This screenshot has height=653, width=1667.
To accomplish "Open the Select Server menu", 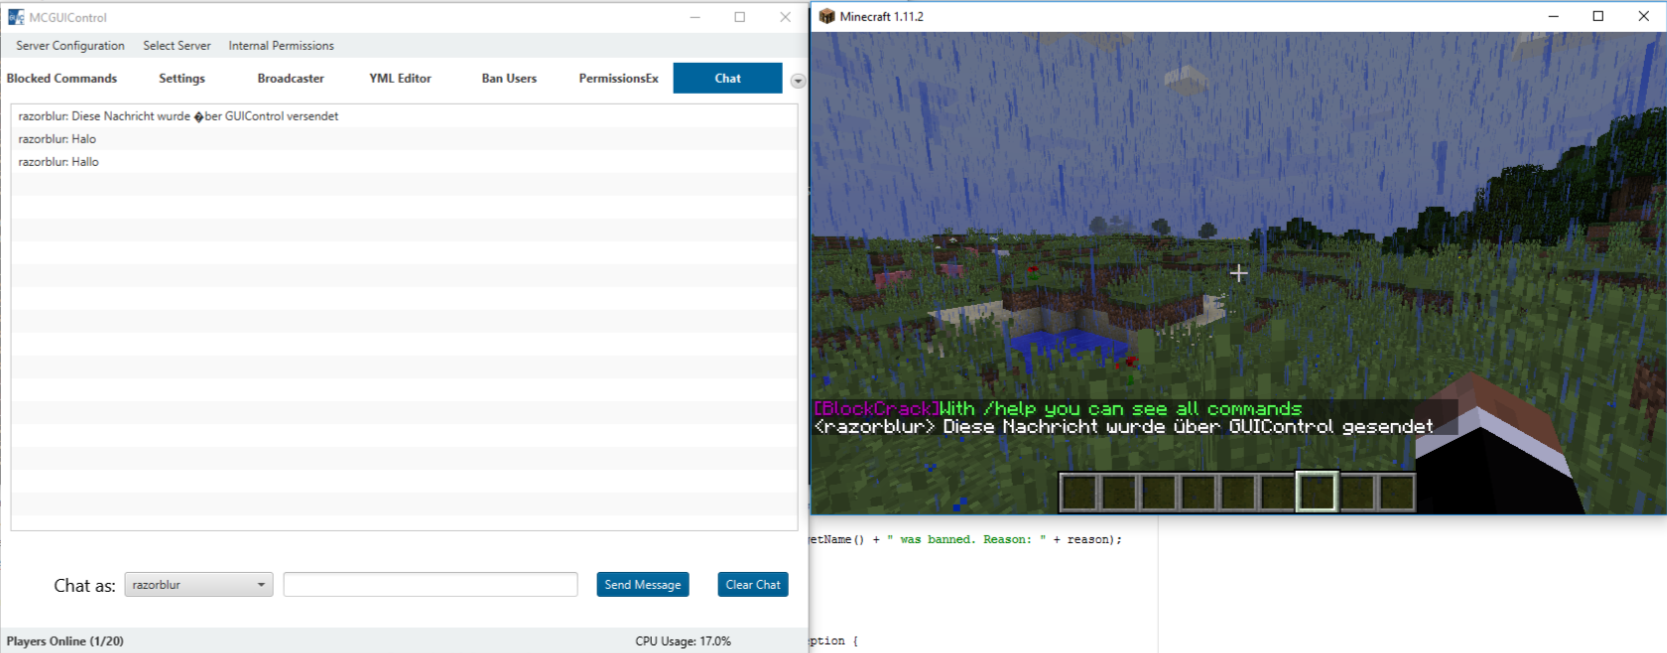I will pos(176,46).
